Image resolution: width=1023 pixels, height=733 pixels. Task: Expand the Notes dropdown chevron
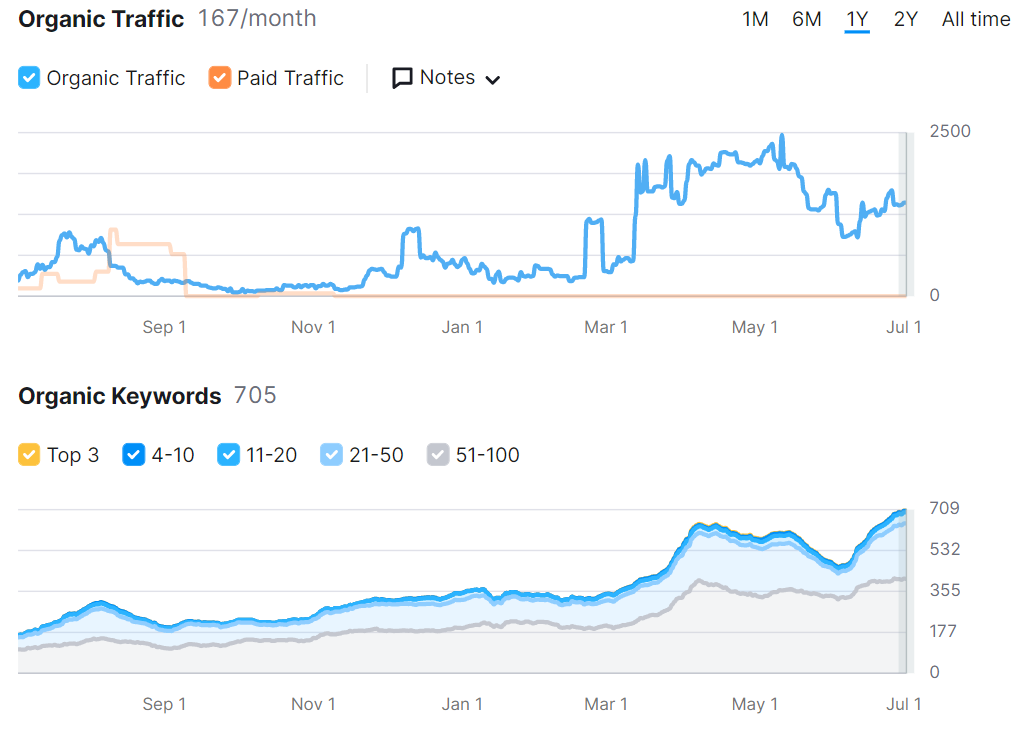coord(492,79)
